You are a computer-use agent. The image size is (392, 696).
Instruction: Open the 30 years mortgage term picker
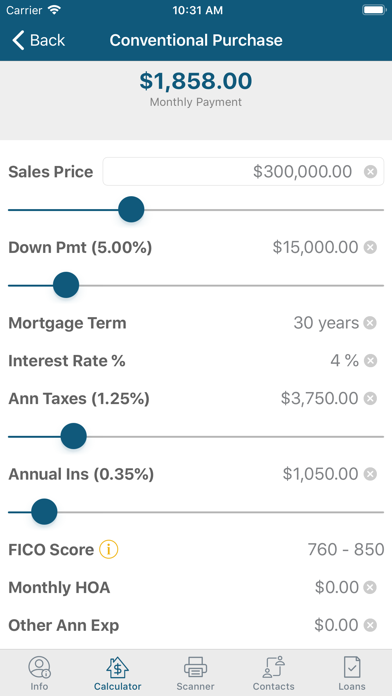(x=326, y=323)
